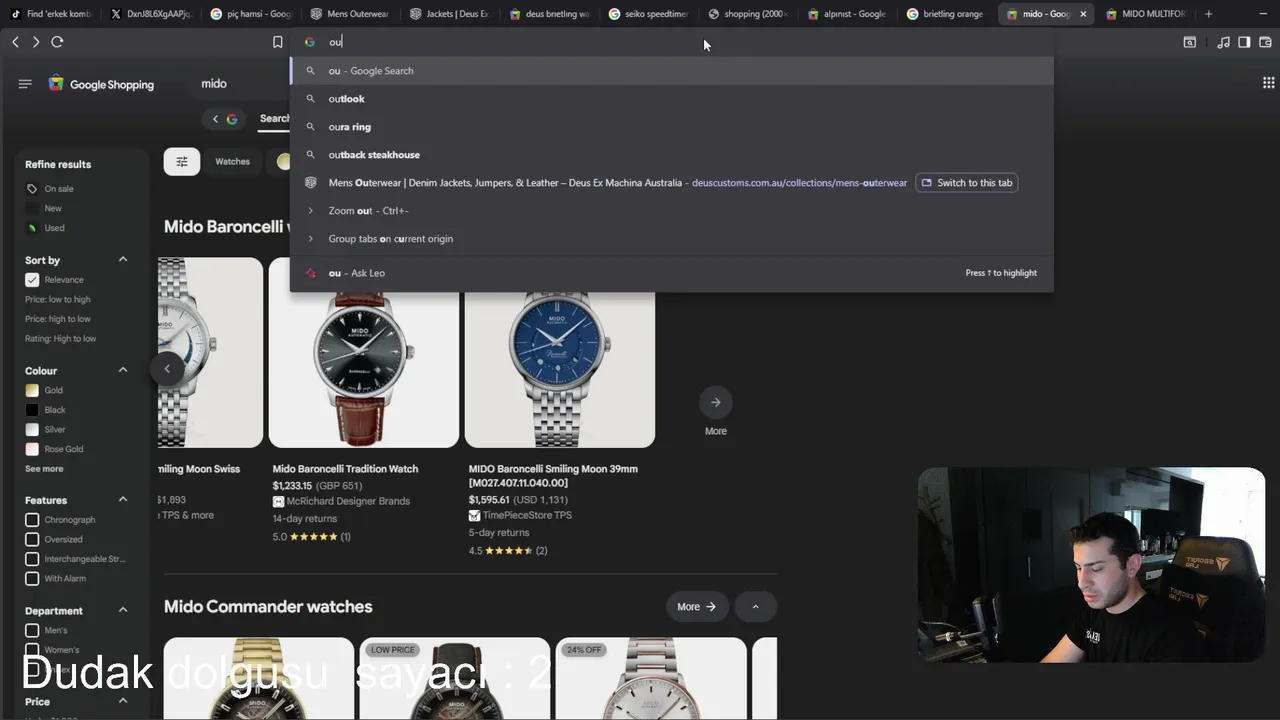
Task: Toggle the browser sidebar panel icon
Action: (x=1244, y=42)
